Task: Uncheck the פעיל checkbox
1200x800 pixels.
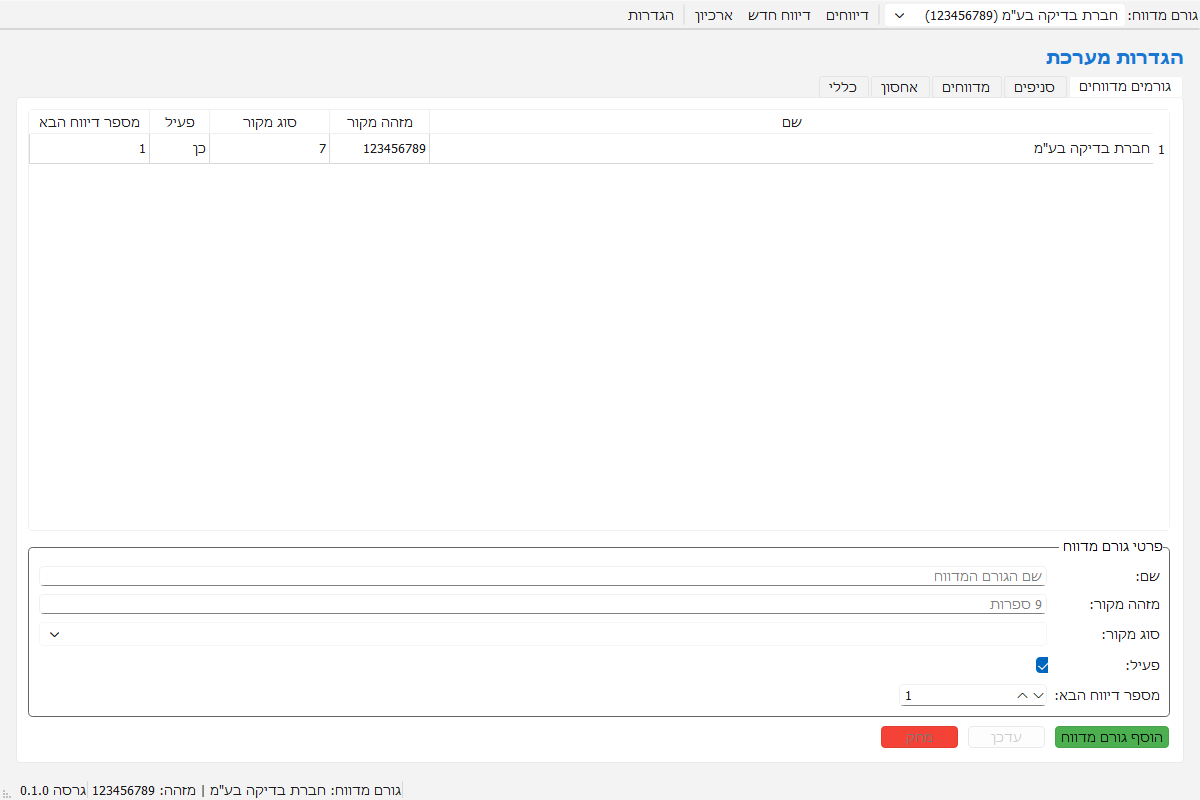Action: [1042, 664]
